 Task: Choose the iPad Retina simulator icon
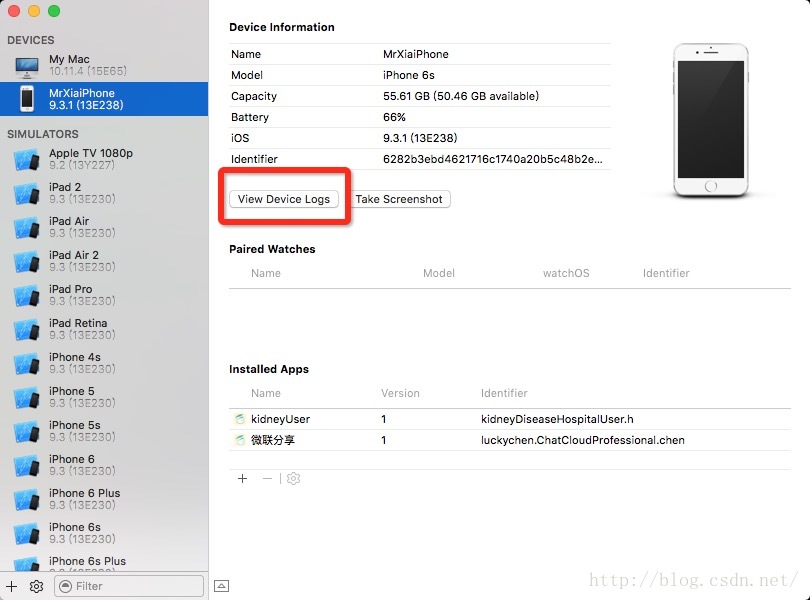[x=27, y=330]
